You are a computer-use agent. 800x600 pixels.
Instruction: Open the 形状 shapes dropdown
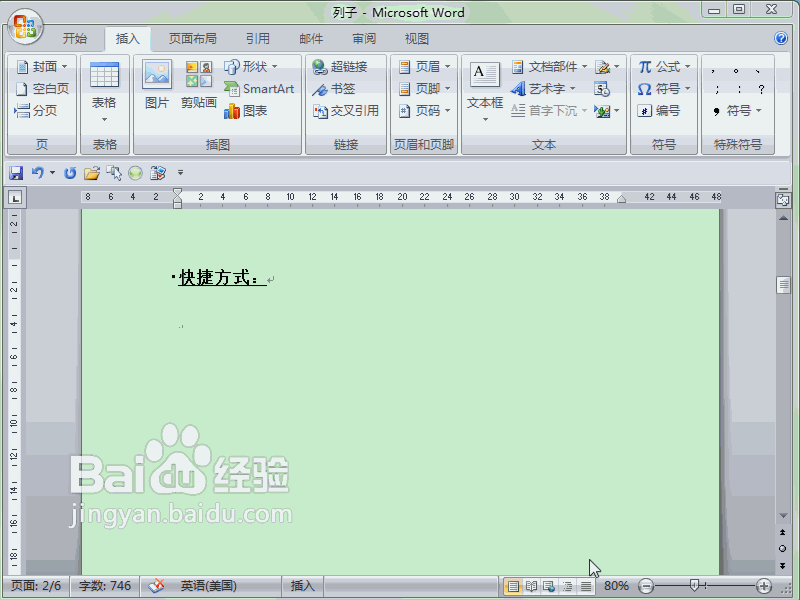pyautogui.click(x=259, y=68)
